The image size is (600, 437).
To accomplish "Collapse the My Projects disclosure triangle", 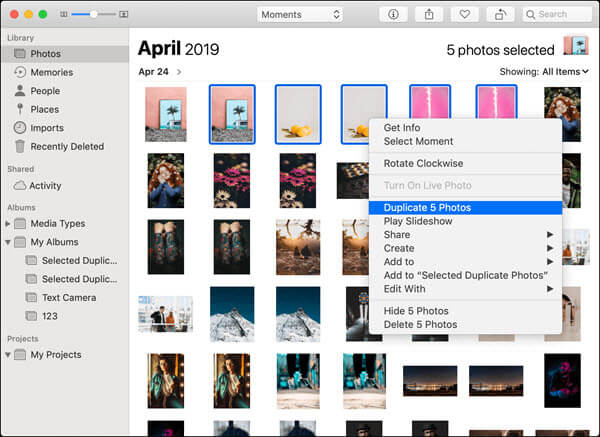I will [8, 355].
